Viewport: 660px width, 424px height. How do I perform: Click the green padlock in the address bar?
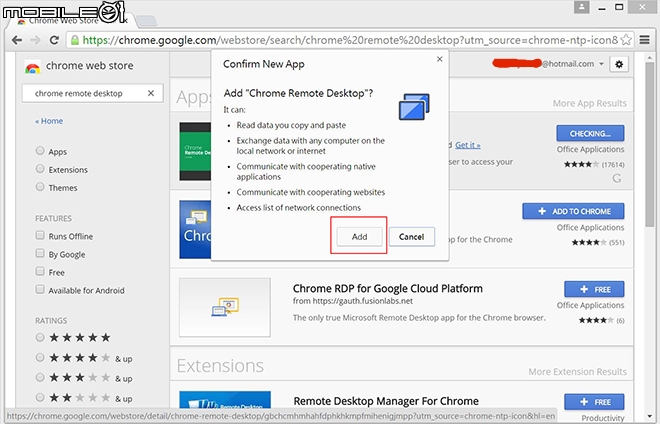coord(75,40)
